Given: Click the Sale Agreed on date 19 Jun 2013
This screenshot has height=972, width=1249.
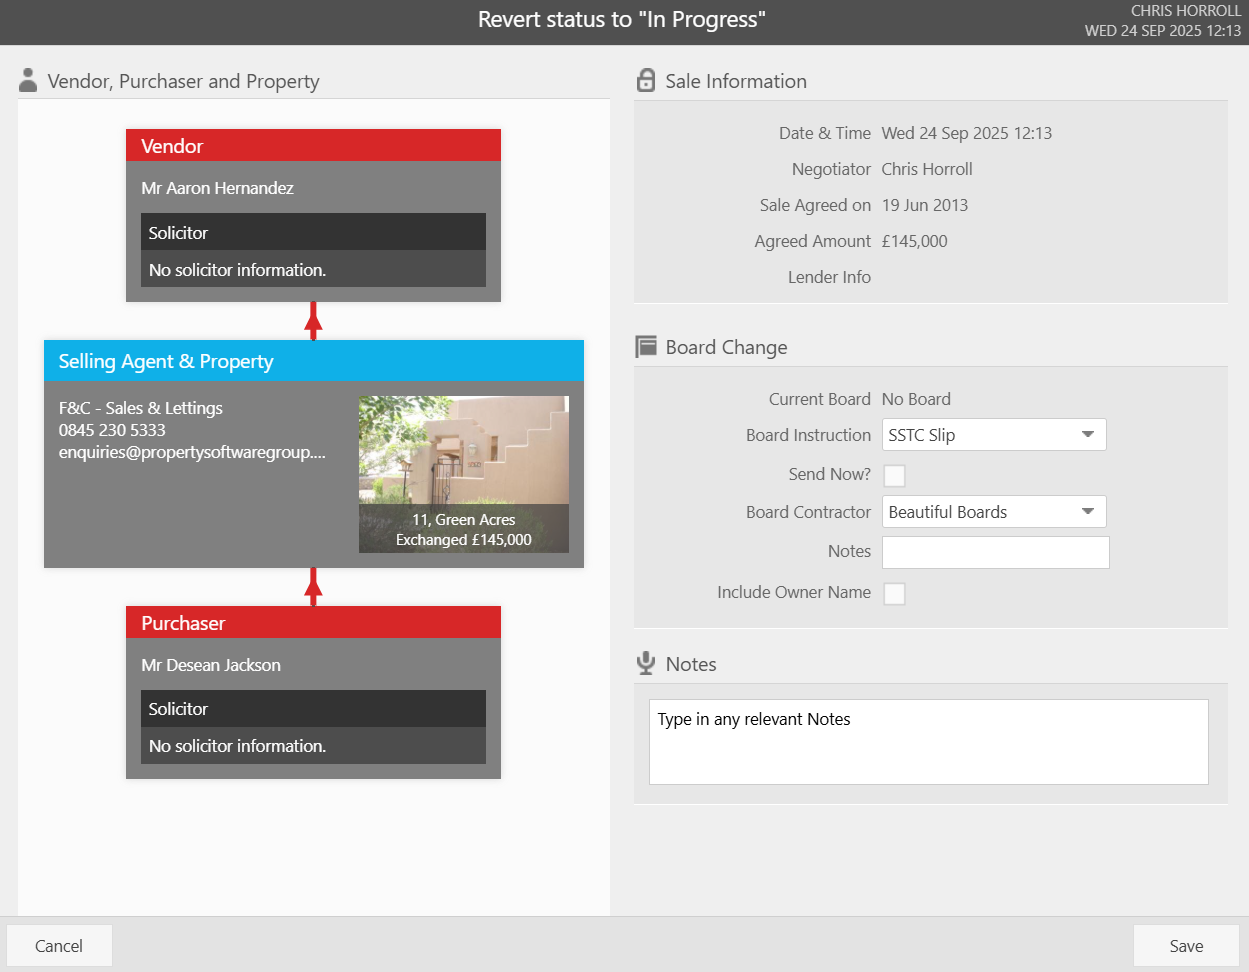Looking at the screenshot, I should pyautogui.click(x=925, y=205).
